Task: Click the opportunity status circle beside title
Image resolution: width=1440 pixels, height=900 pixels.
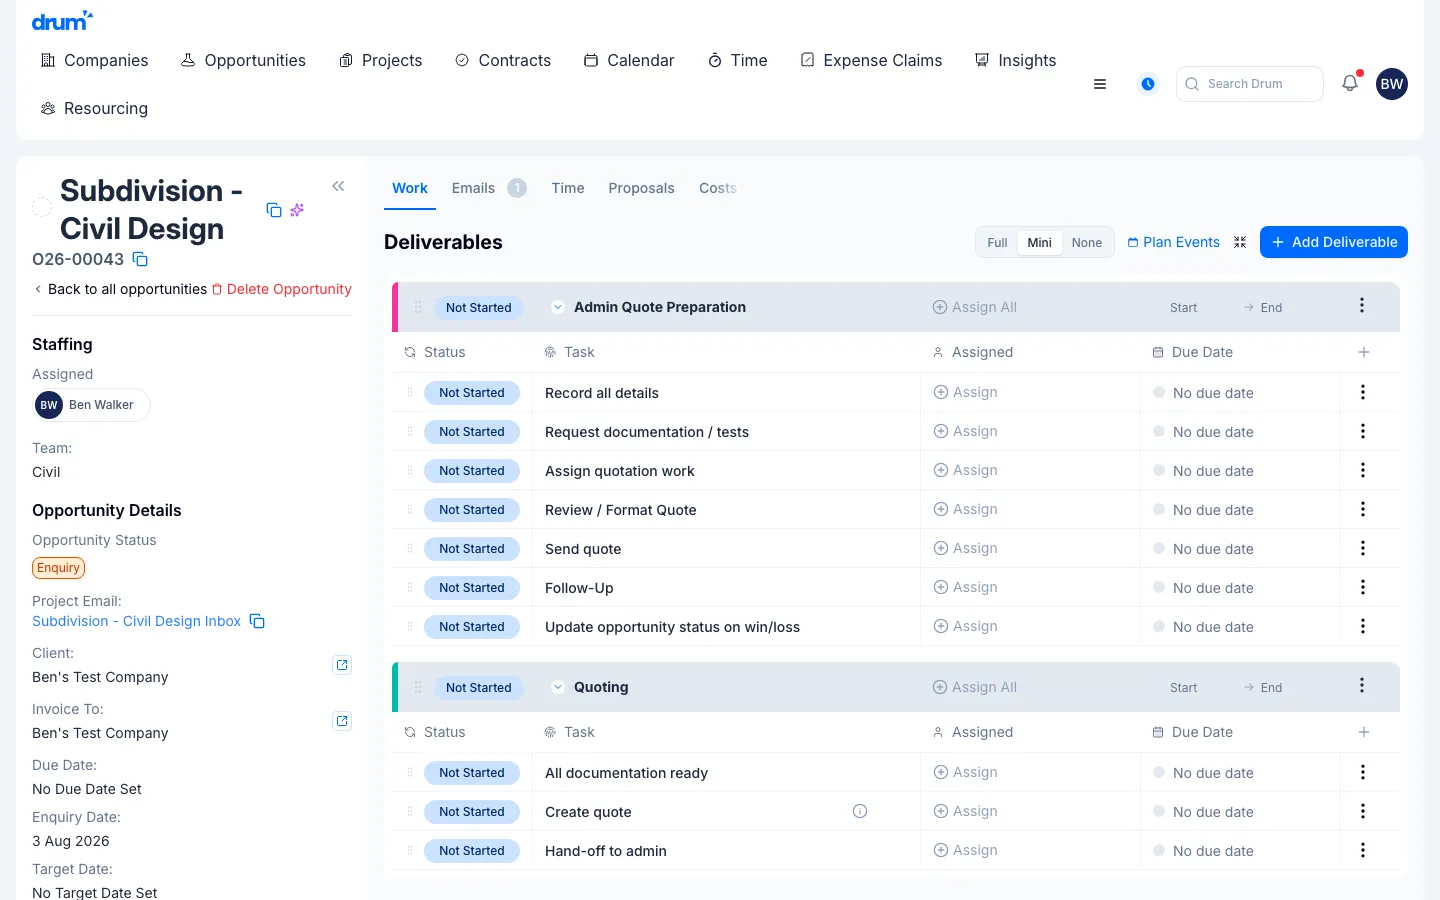Action: click(42, 207)
